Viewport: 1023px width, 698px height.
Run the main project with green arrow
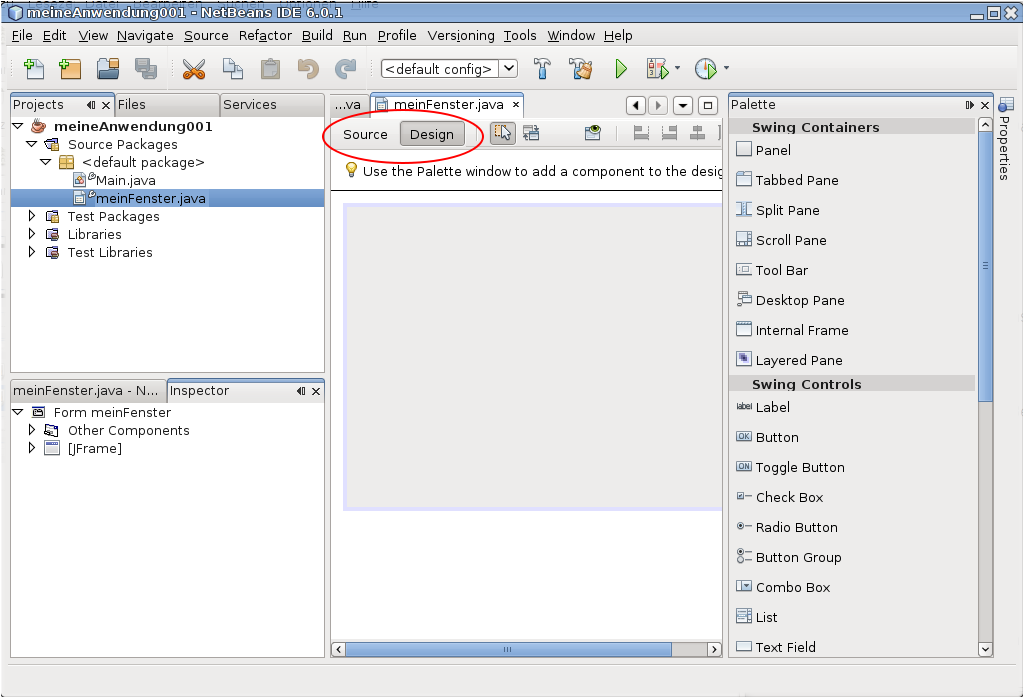[x=621, y=69]
